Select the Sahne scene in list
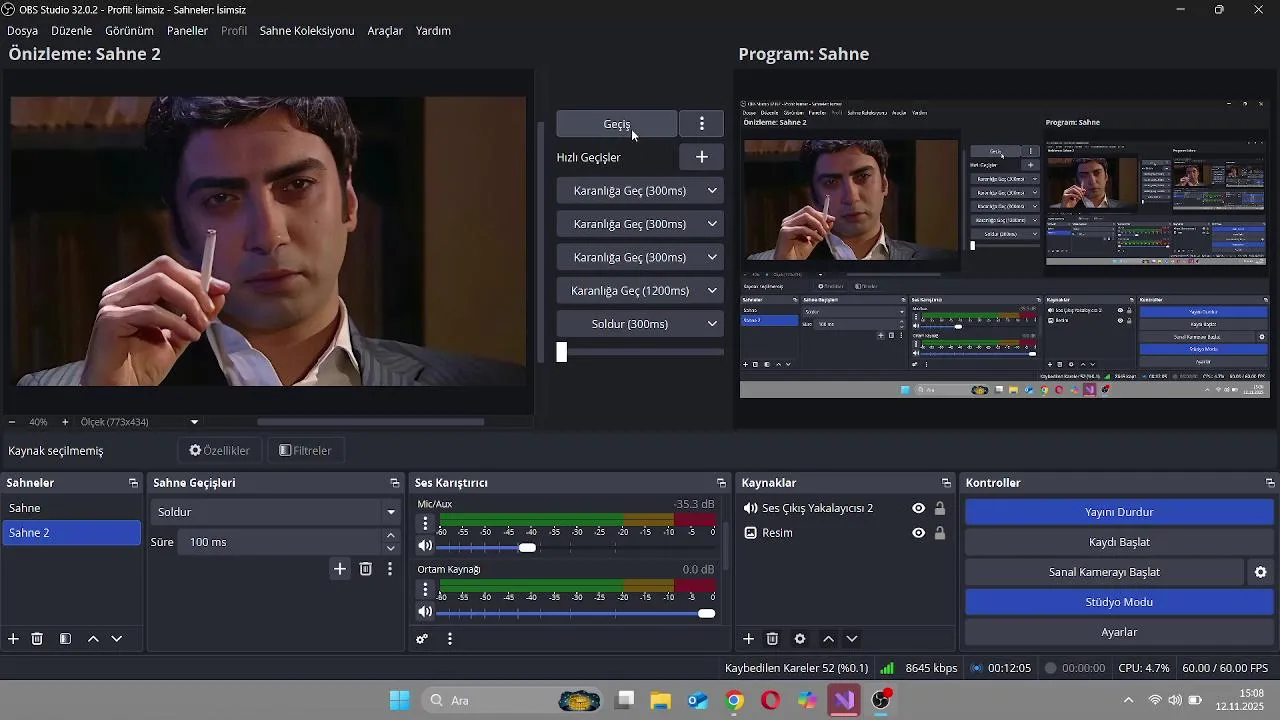1280x720 pixels. click(71, 508)
